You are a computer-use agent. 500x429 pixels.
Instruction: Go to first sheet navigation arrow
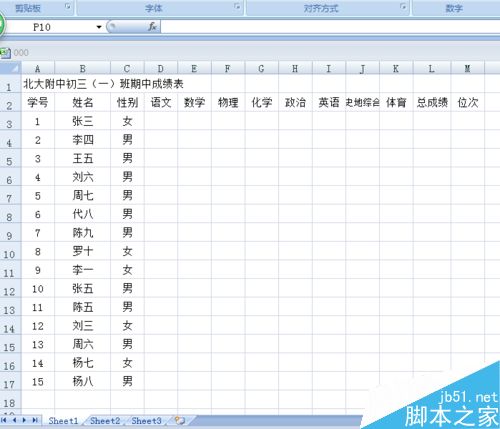click(x=4, y=420)
